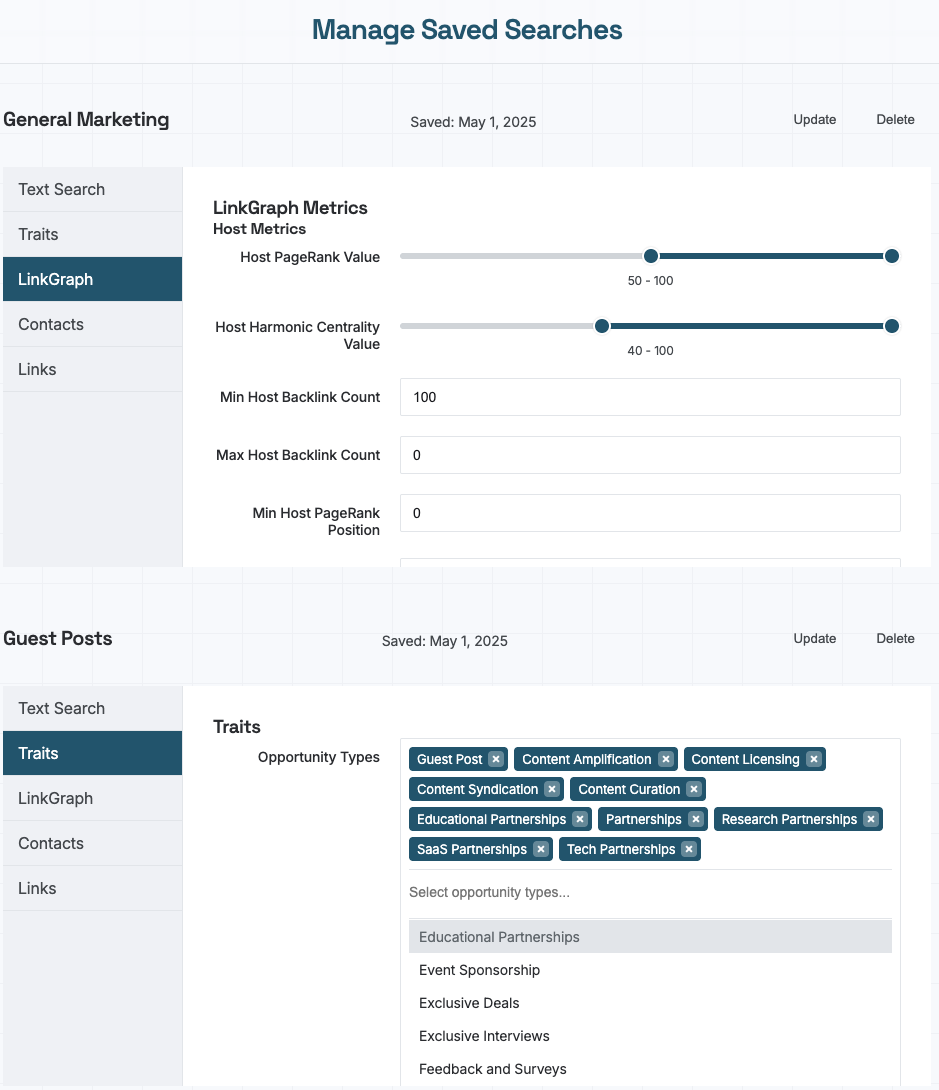The height and width of the screenshot is (1090, 939).
Task: Click the Saved date for Guest Posts
Action: (x=445, y=641)
